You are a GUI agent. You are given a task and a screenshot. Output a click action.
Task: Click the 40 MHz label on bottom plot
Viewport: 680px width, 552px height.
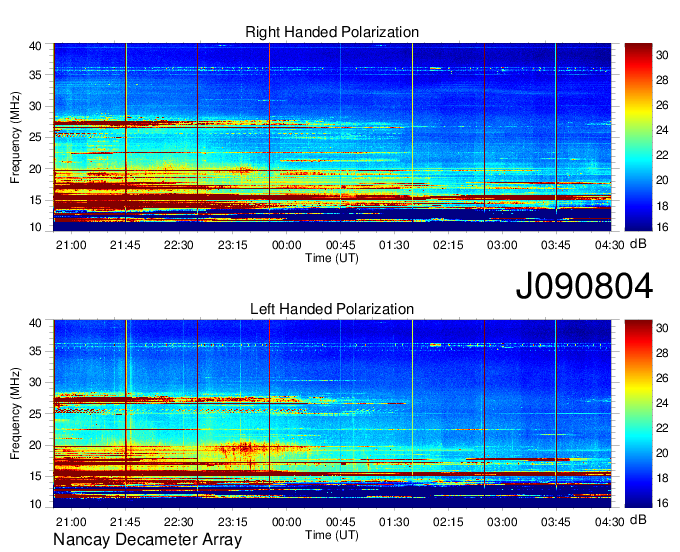tap(35, 323)
